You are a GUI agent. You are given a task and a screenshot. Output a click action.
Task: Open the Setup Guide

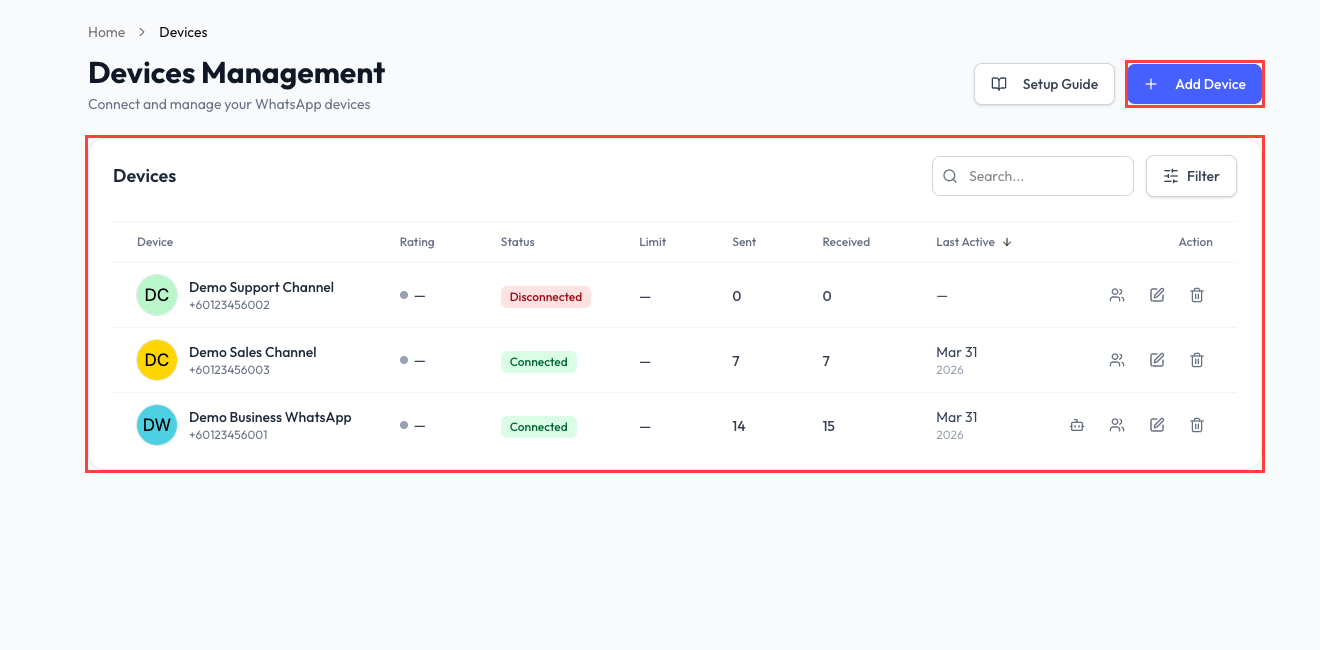pyautogui.click(x=1044, y=84)
